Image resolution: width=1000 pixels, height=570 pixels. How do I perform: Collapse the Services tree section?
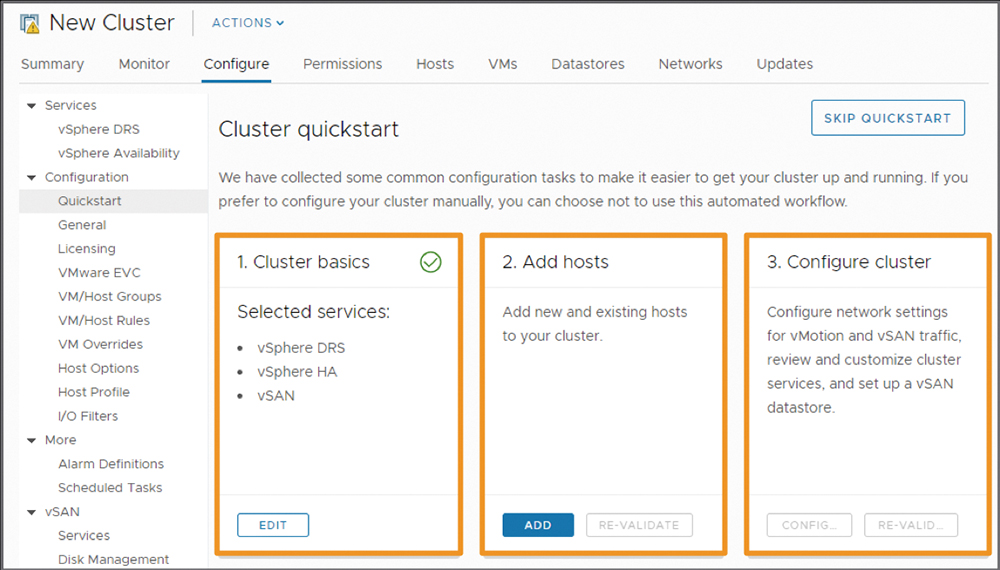tap(31, 106)
